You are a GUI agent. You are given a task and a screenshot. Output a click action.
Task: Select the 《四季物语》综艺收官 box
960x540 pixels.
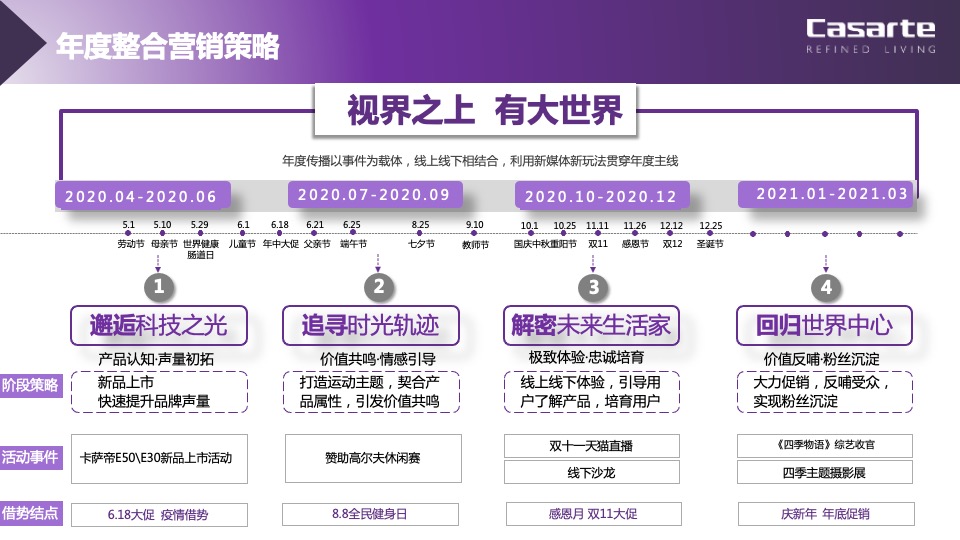point(825,446)
